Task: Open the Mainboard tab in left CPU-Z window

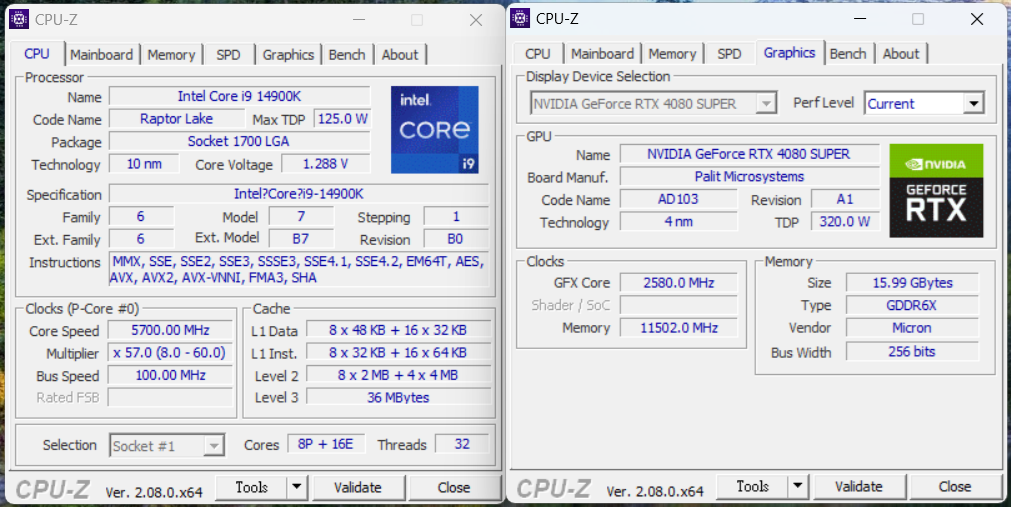Action: click(x=101, y=55)
